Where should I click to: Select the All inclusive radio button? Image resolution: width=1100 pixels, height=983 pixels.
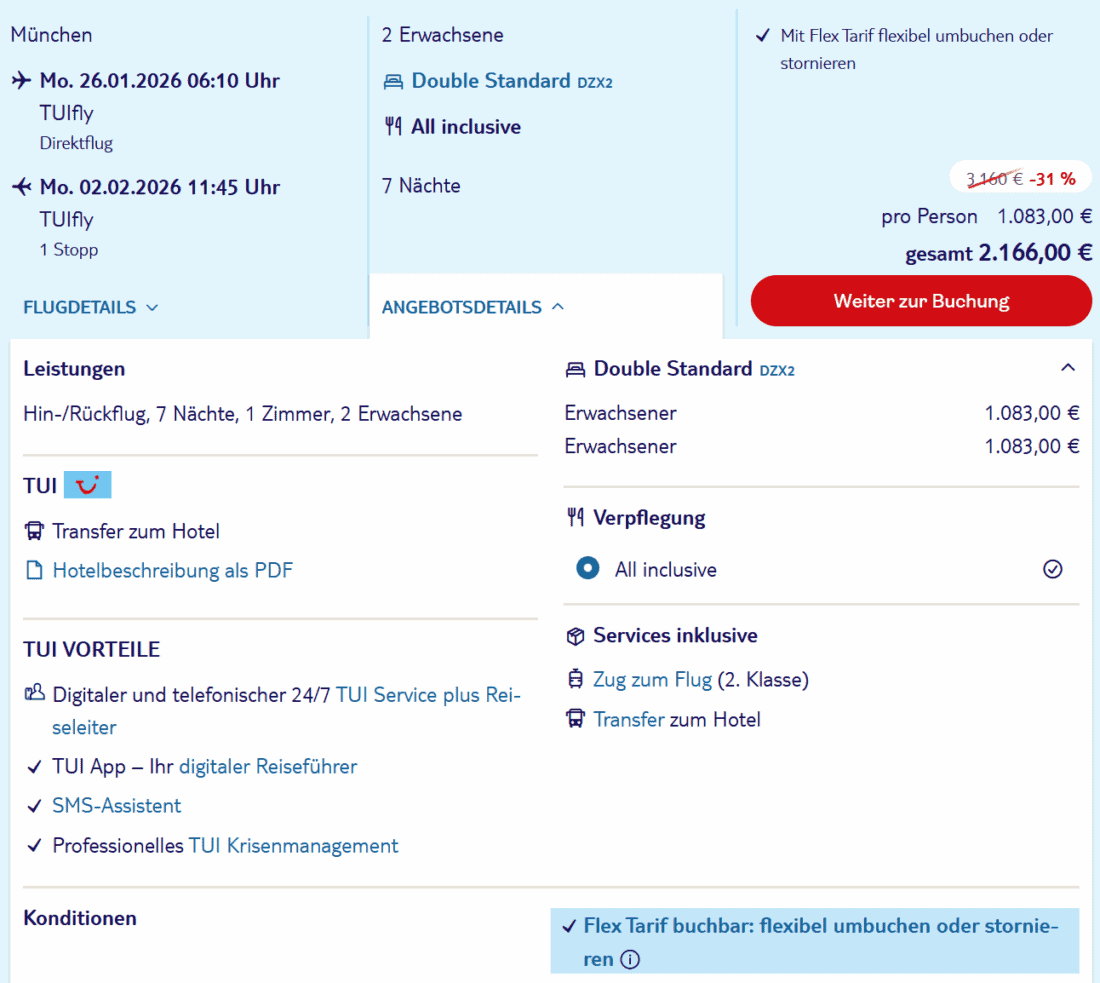[588, 569]
